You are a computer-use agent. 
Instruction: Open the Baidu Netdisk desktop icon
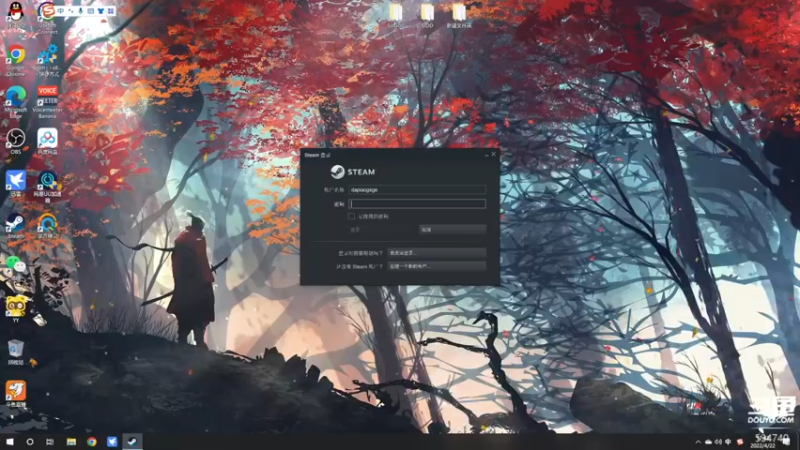coord(47,139)
